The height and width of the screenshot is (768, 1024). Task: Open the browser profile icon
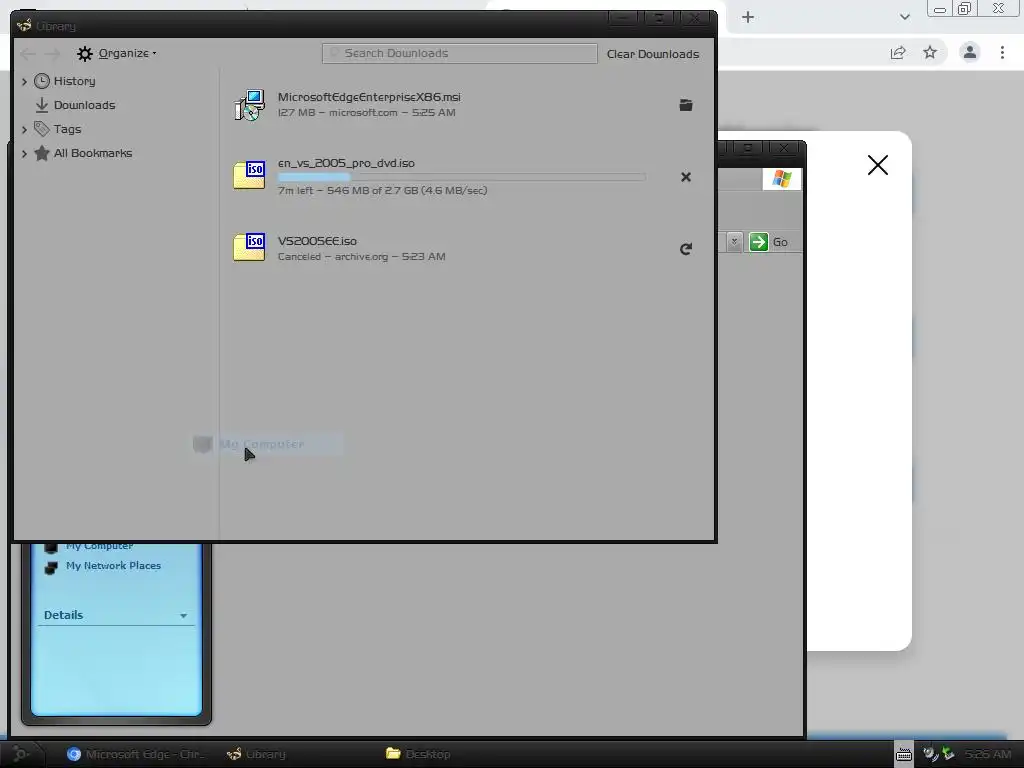970,52
